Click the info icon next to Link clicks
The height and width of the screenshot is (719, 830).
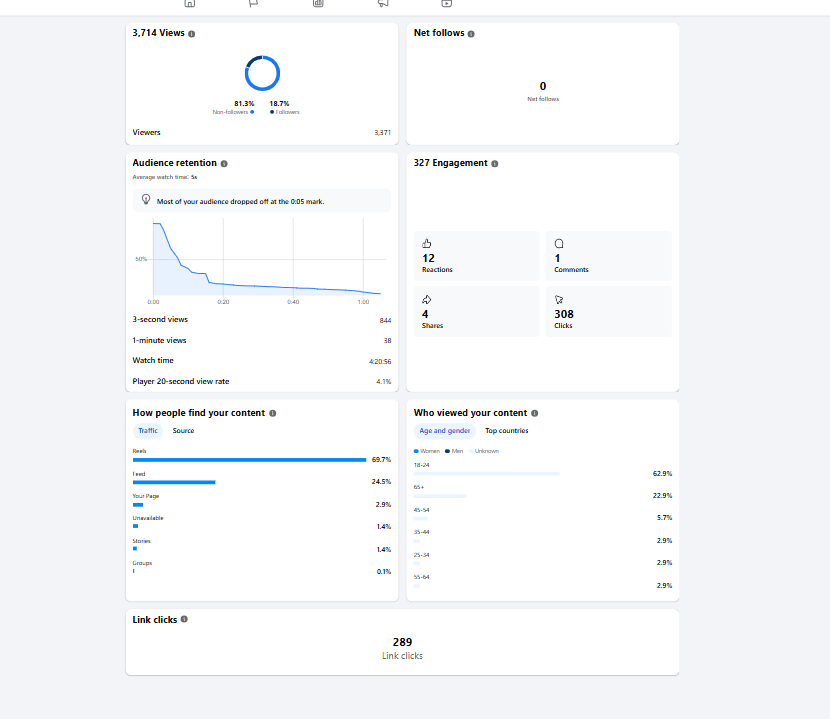pos(184,619)
